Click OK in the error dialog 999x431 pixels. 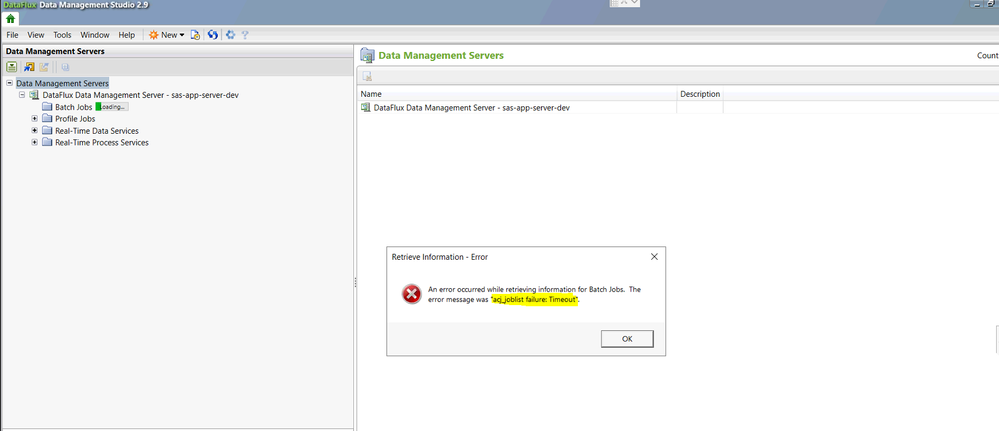click(x=627, y=339)
